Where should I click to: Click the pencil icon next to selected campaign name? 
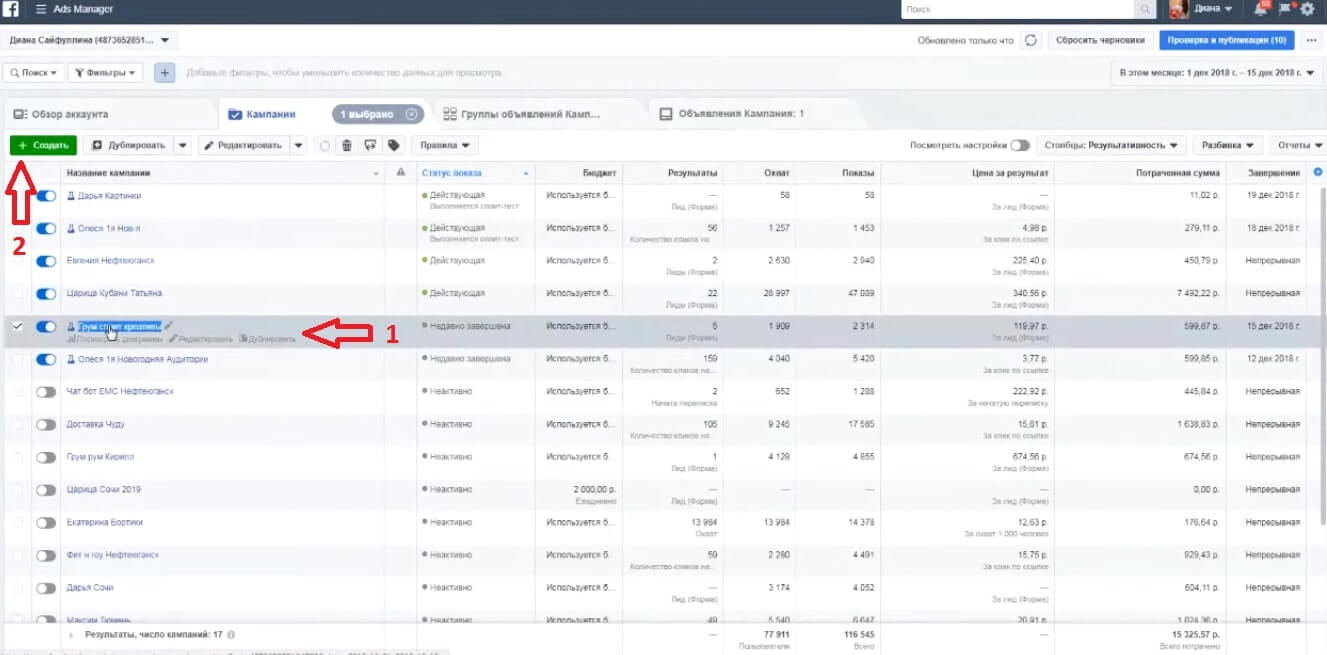[169, 325]
